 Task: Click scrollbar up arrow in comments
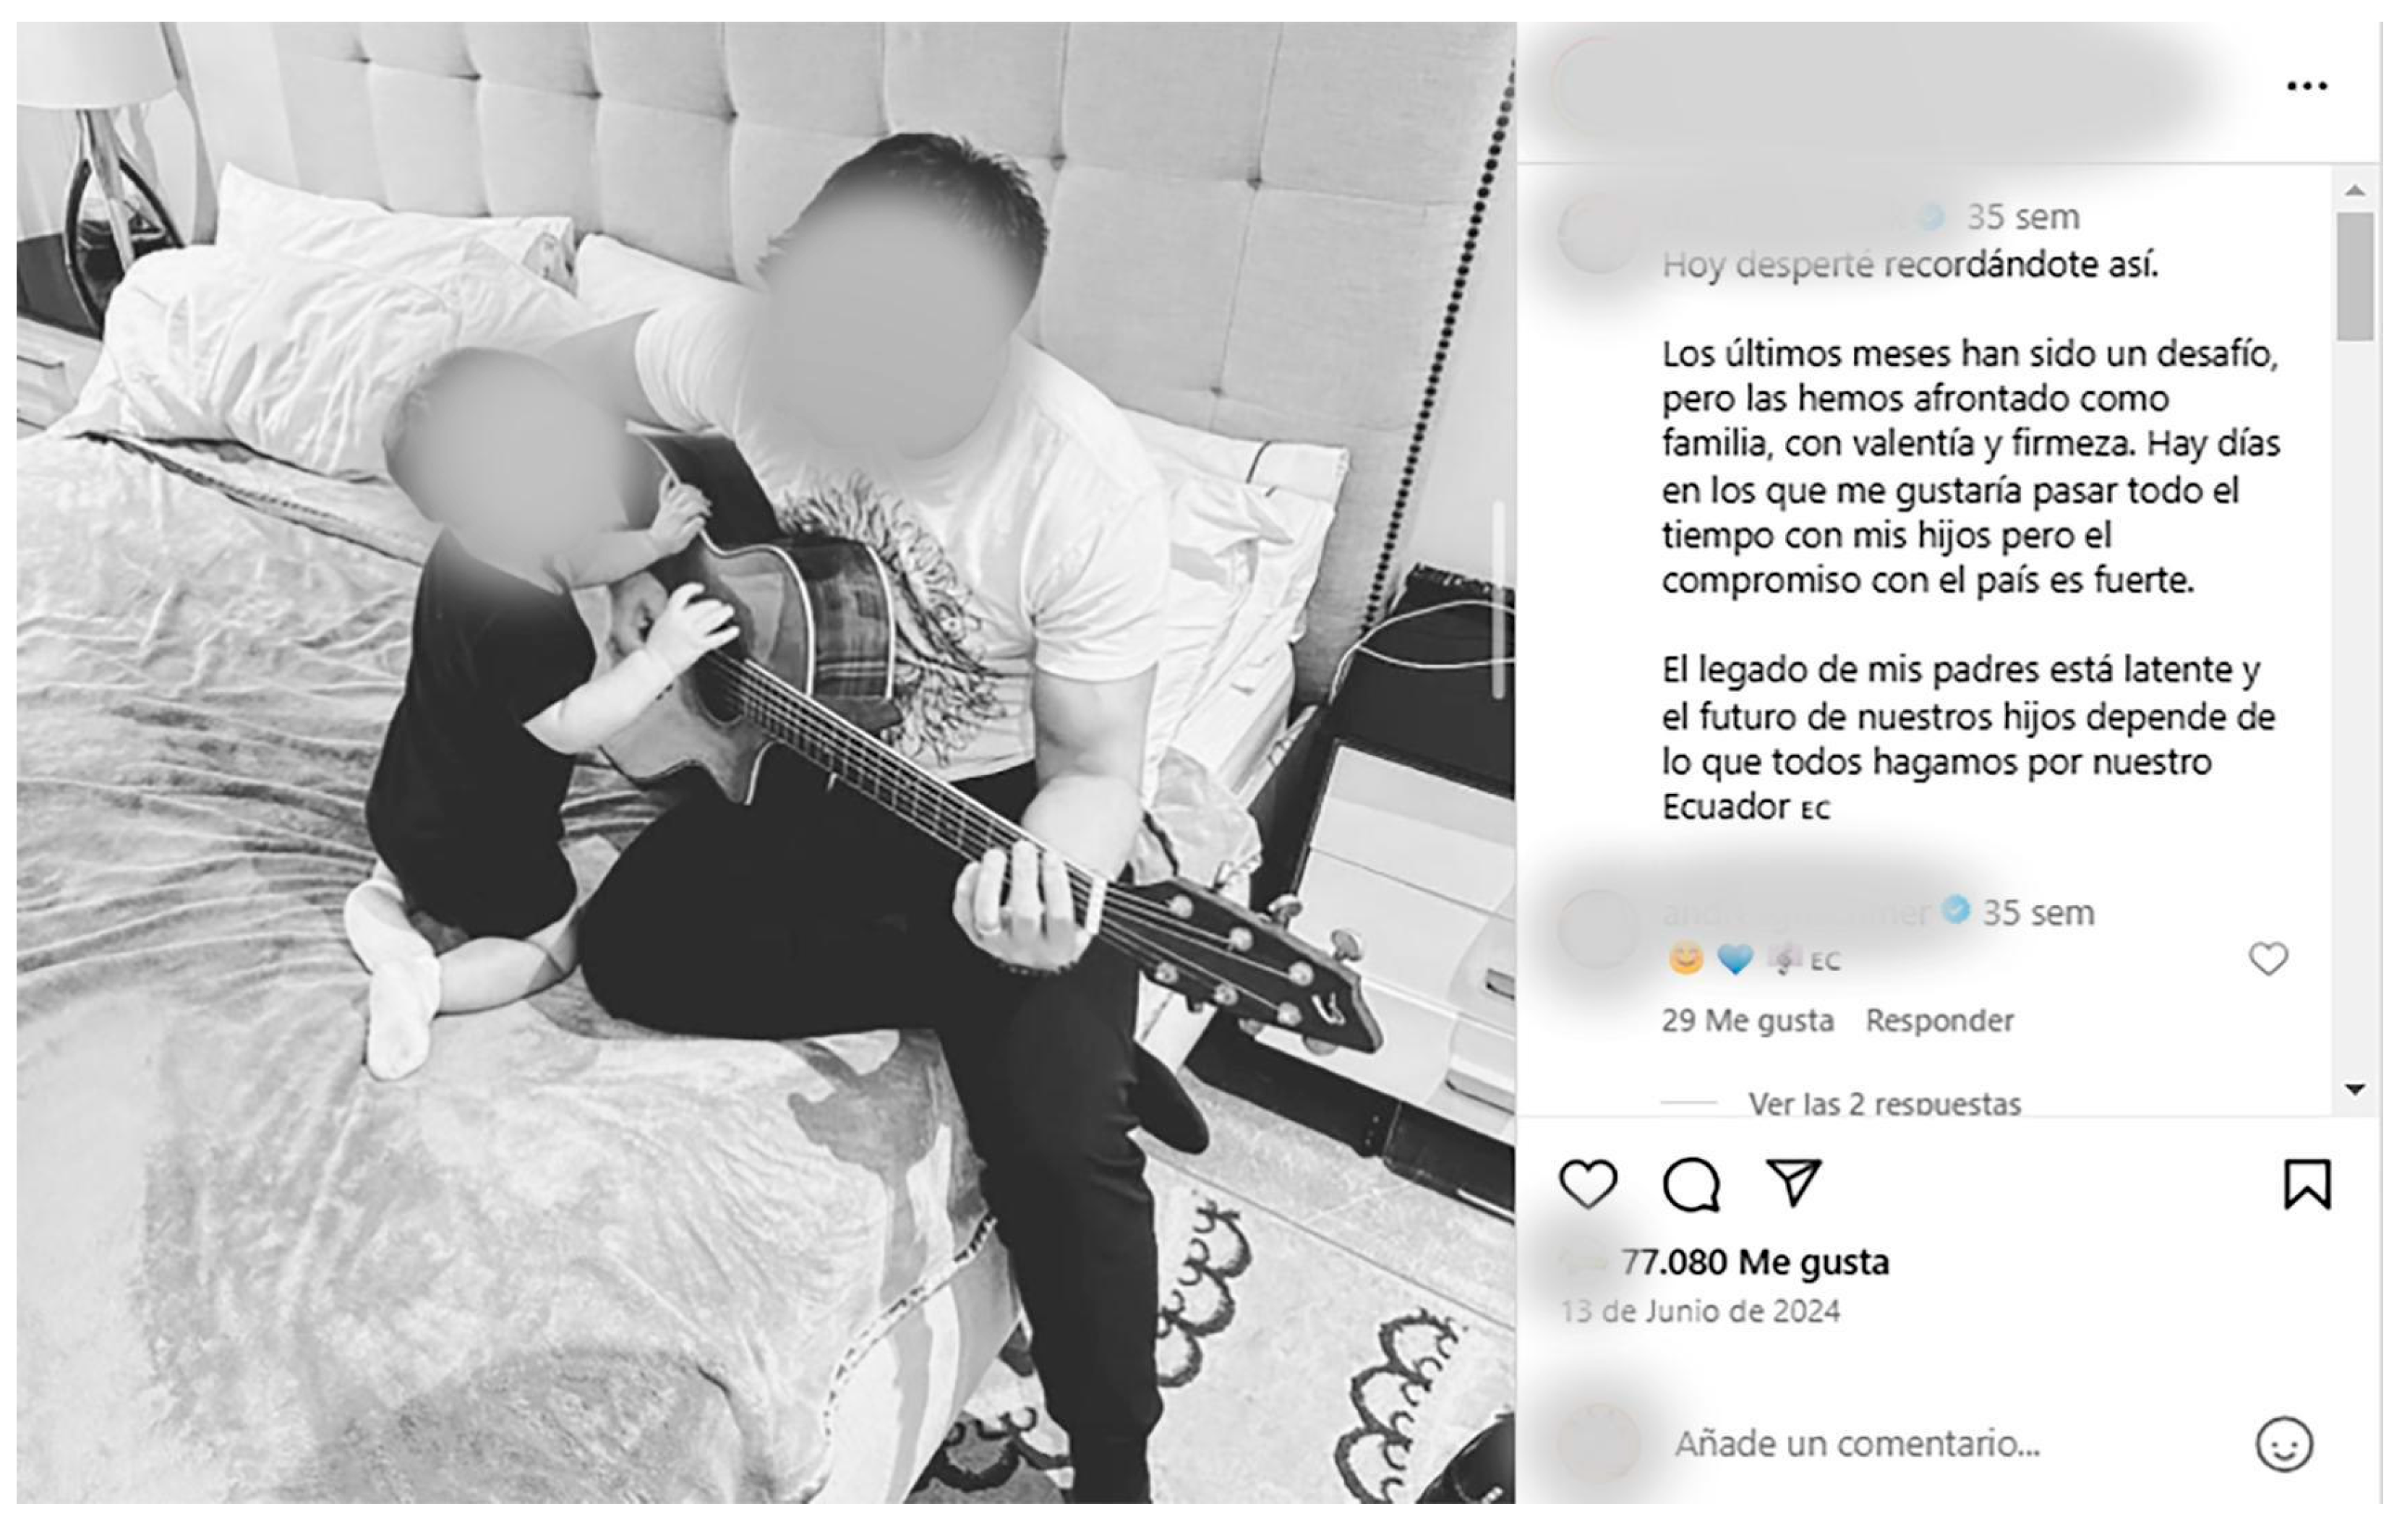click(x=2354, y=190)
